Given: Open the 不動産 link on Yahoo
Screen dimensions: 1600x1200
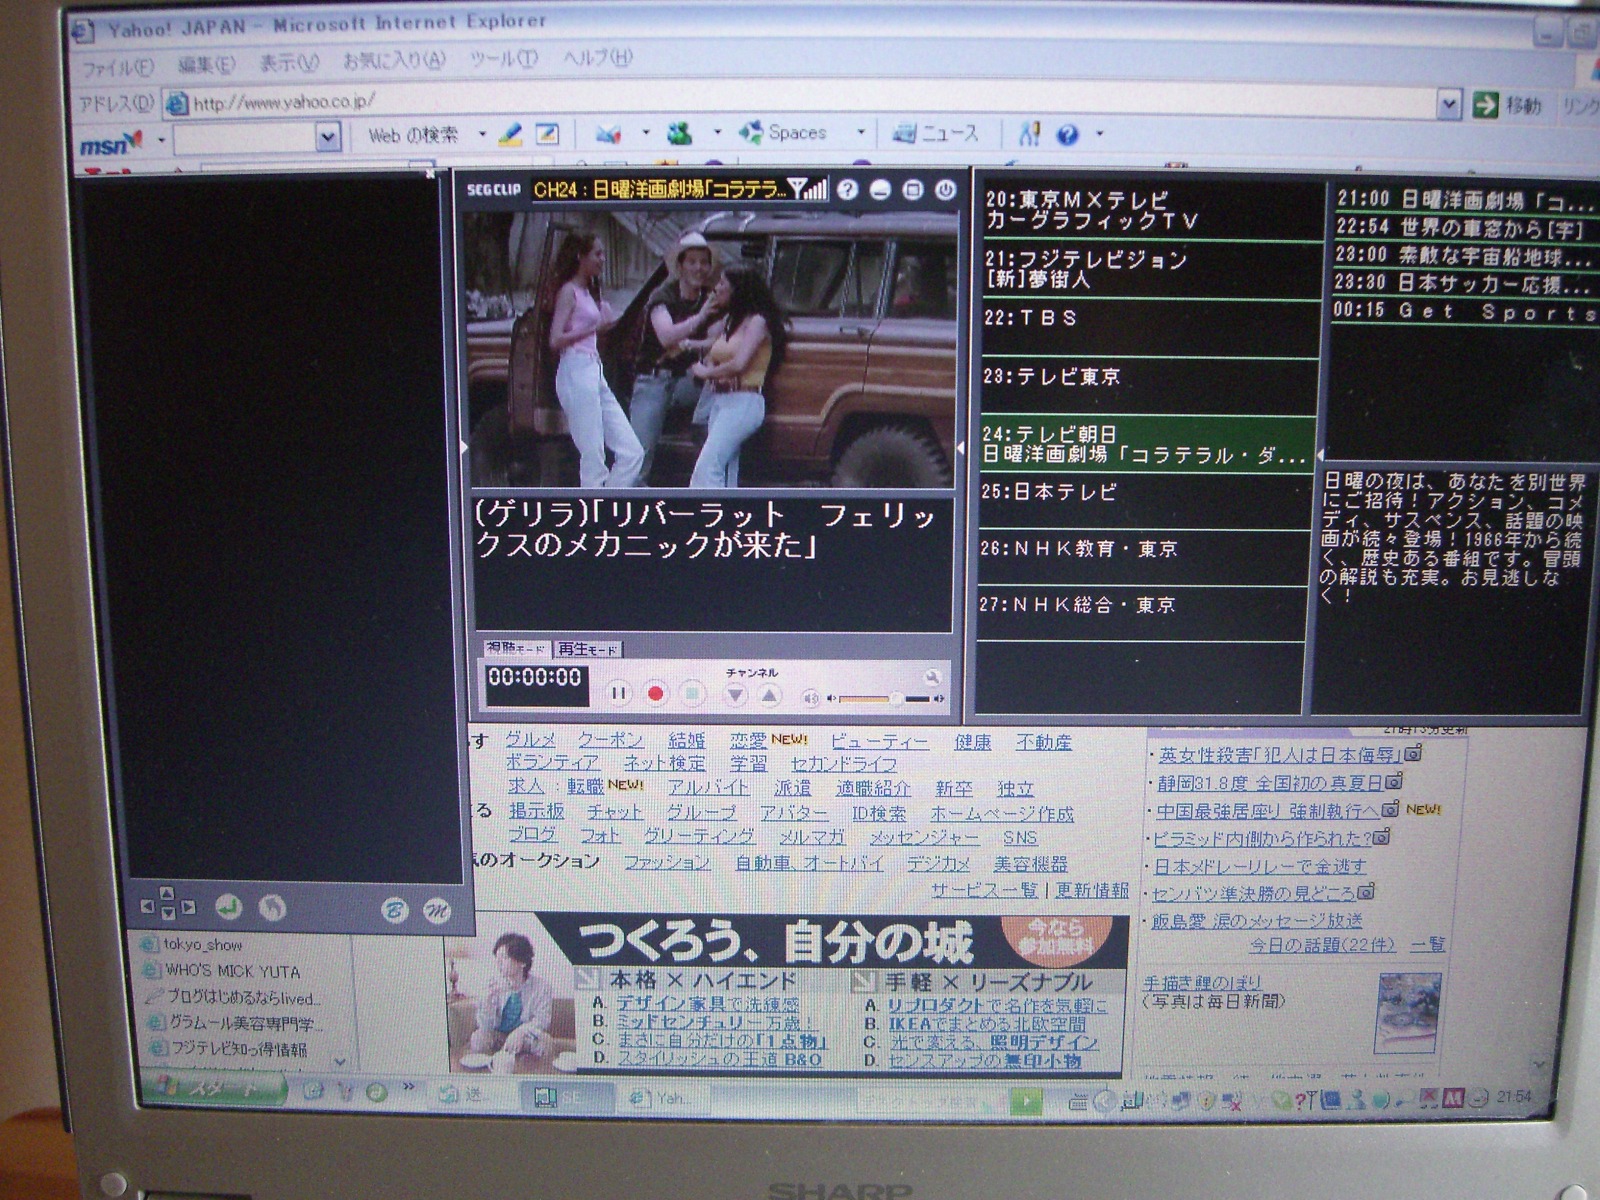Looking at the screenshot, I should (x=1043, y=742).
